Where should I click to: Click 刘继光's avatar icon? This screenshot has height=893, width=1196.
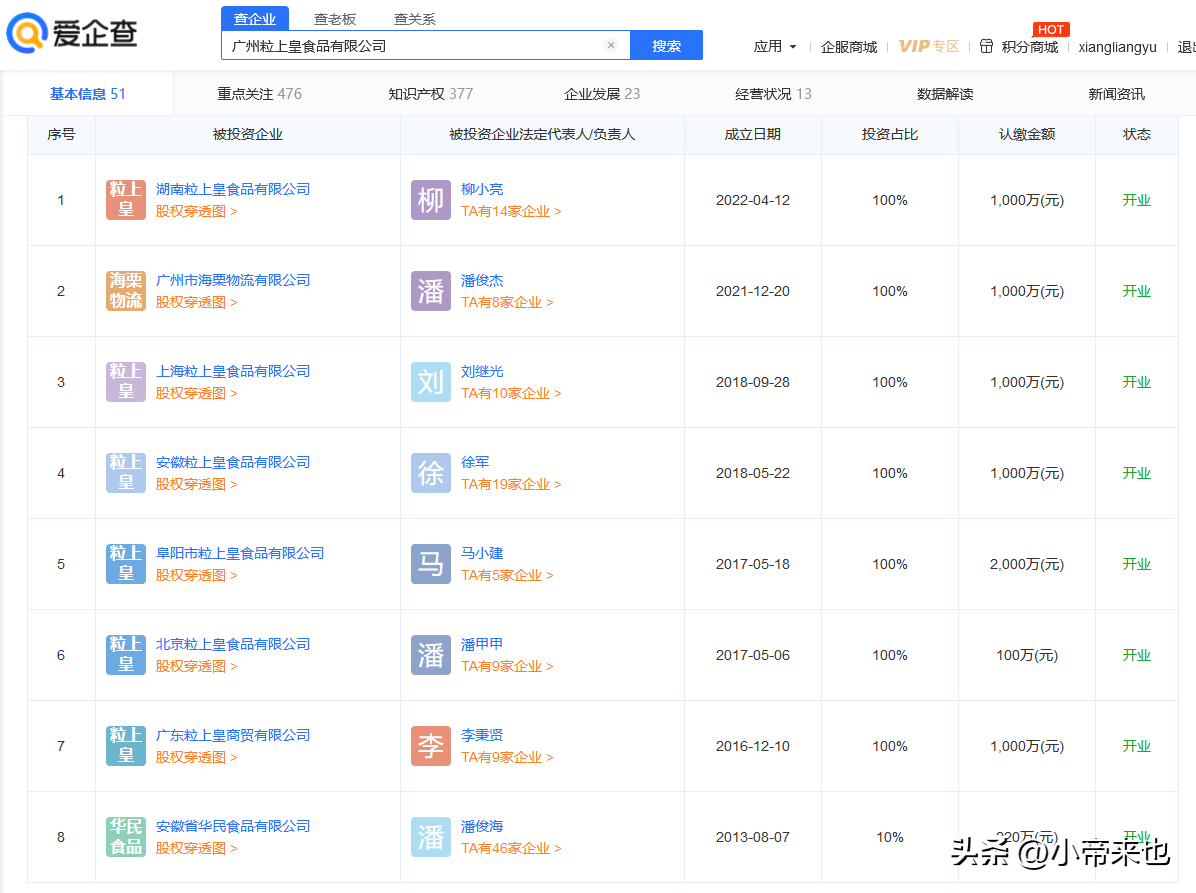tap(430, 381)
